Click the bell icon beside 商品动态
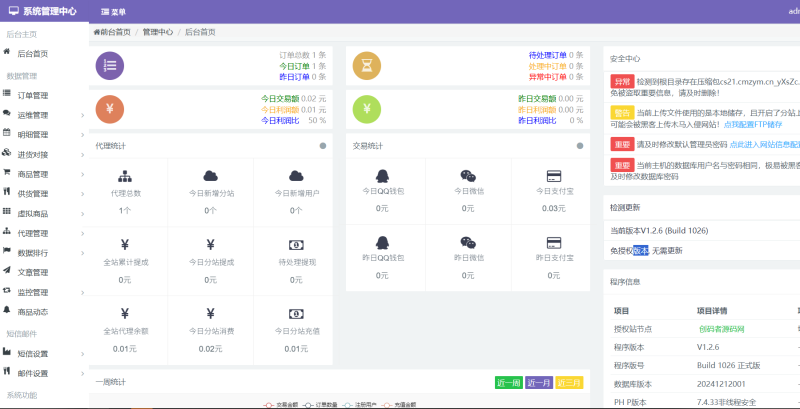The height and width of the screenshot is (409, 800). pyautogui.click(x=7, y=310)
